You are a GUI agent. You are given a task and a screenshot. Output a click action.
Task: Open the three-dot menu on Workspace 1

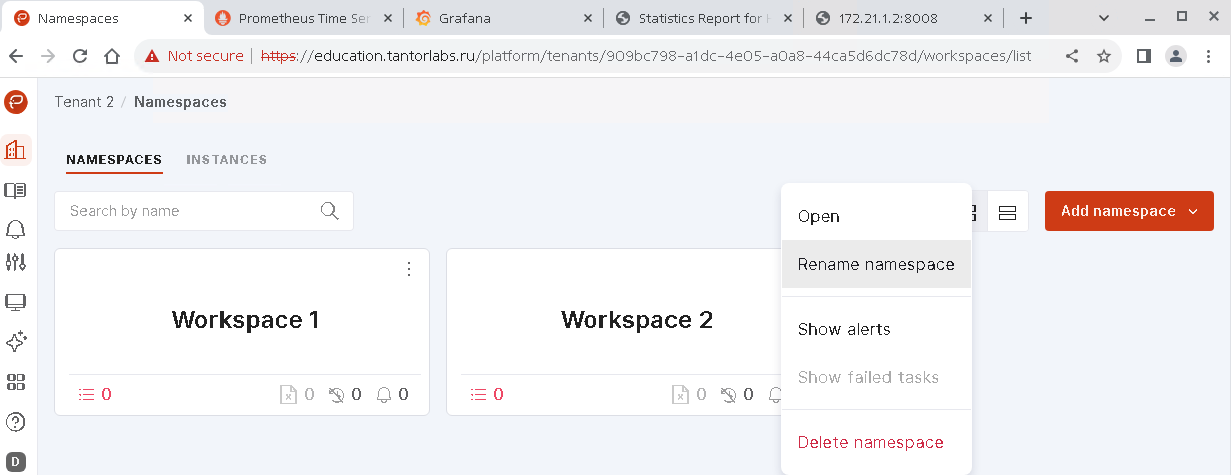(x=408, y=269)
